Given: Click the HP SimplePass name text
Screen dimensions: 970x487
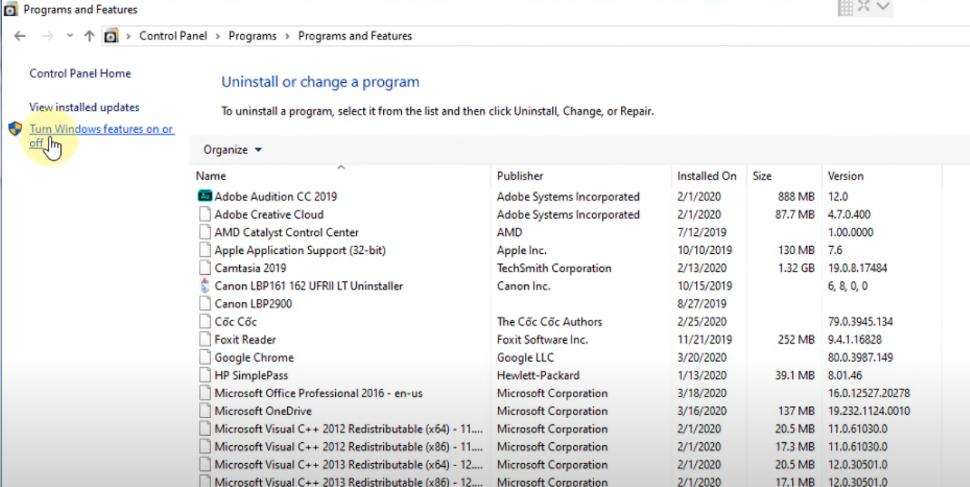Looking at the screenshot, I should point(251,376).
